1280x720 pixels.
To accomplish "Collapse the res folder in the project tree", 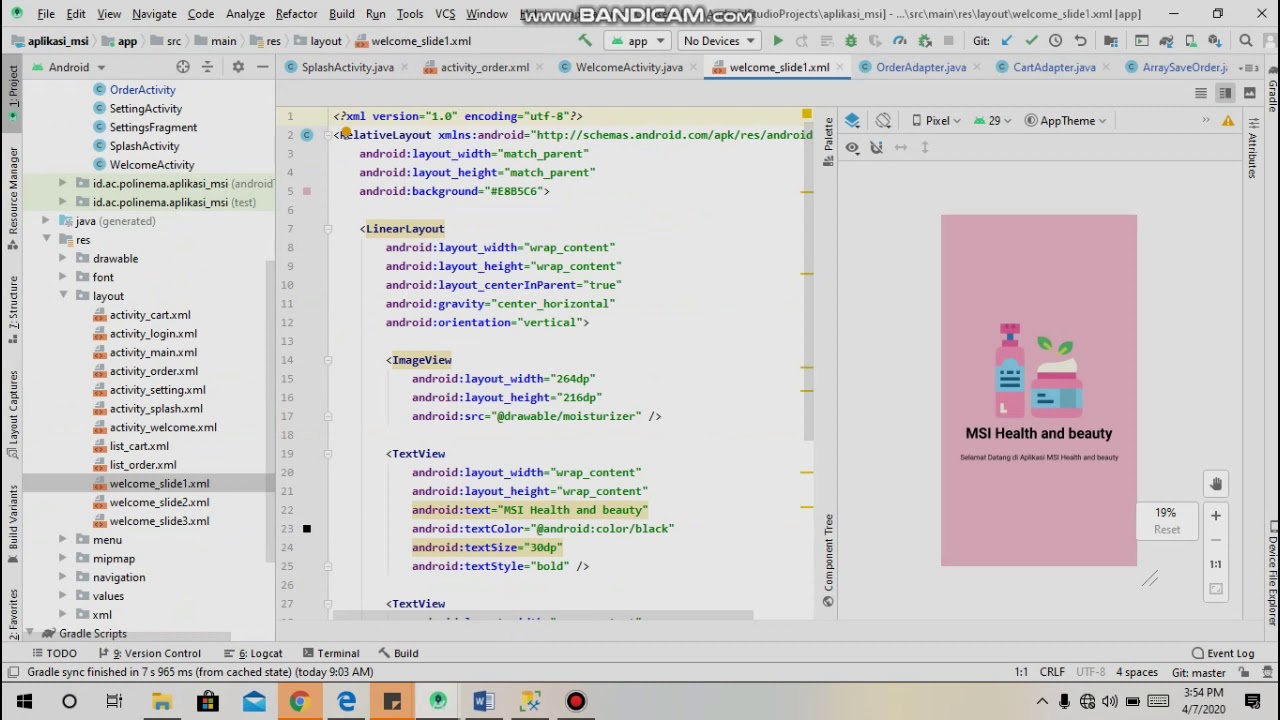I will (x=46, y=240).
